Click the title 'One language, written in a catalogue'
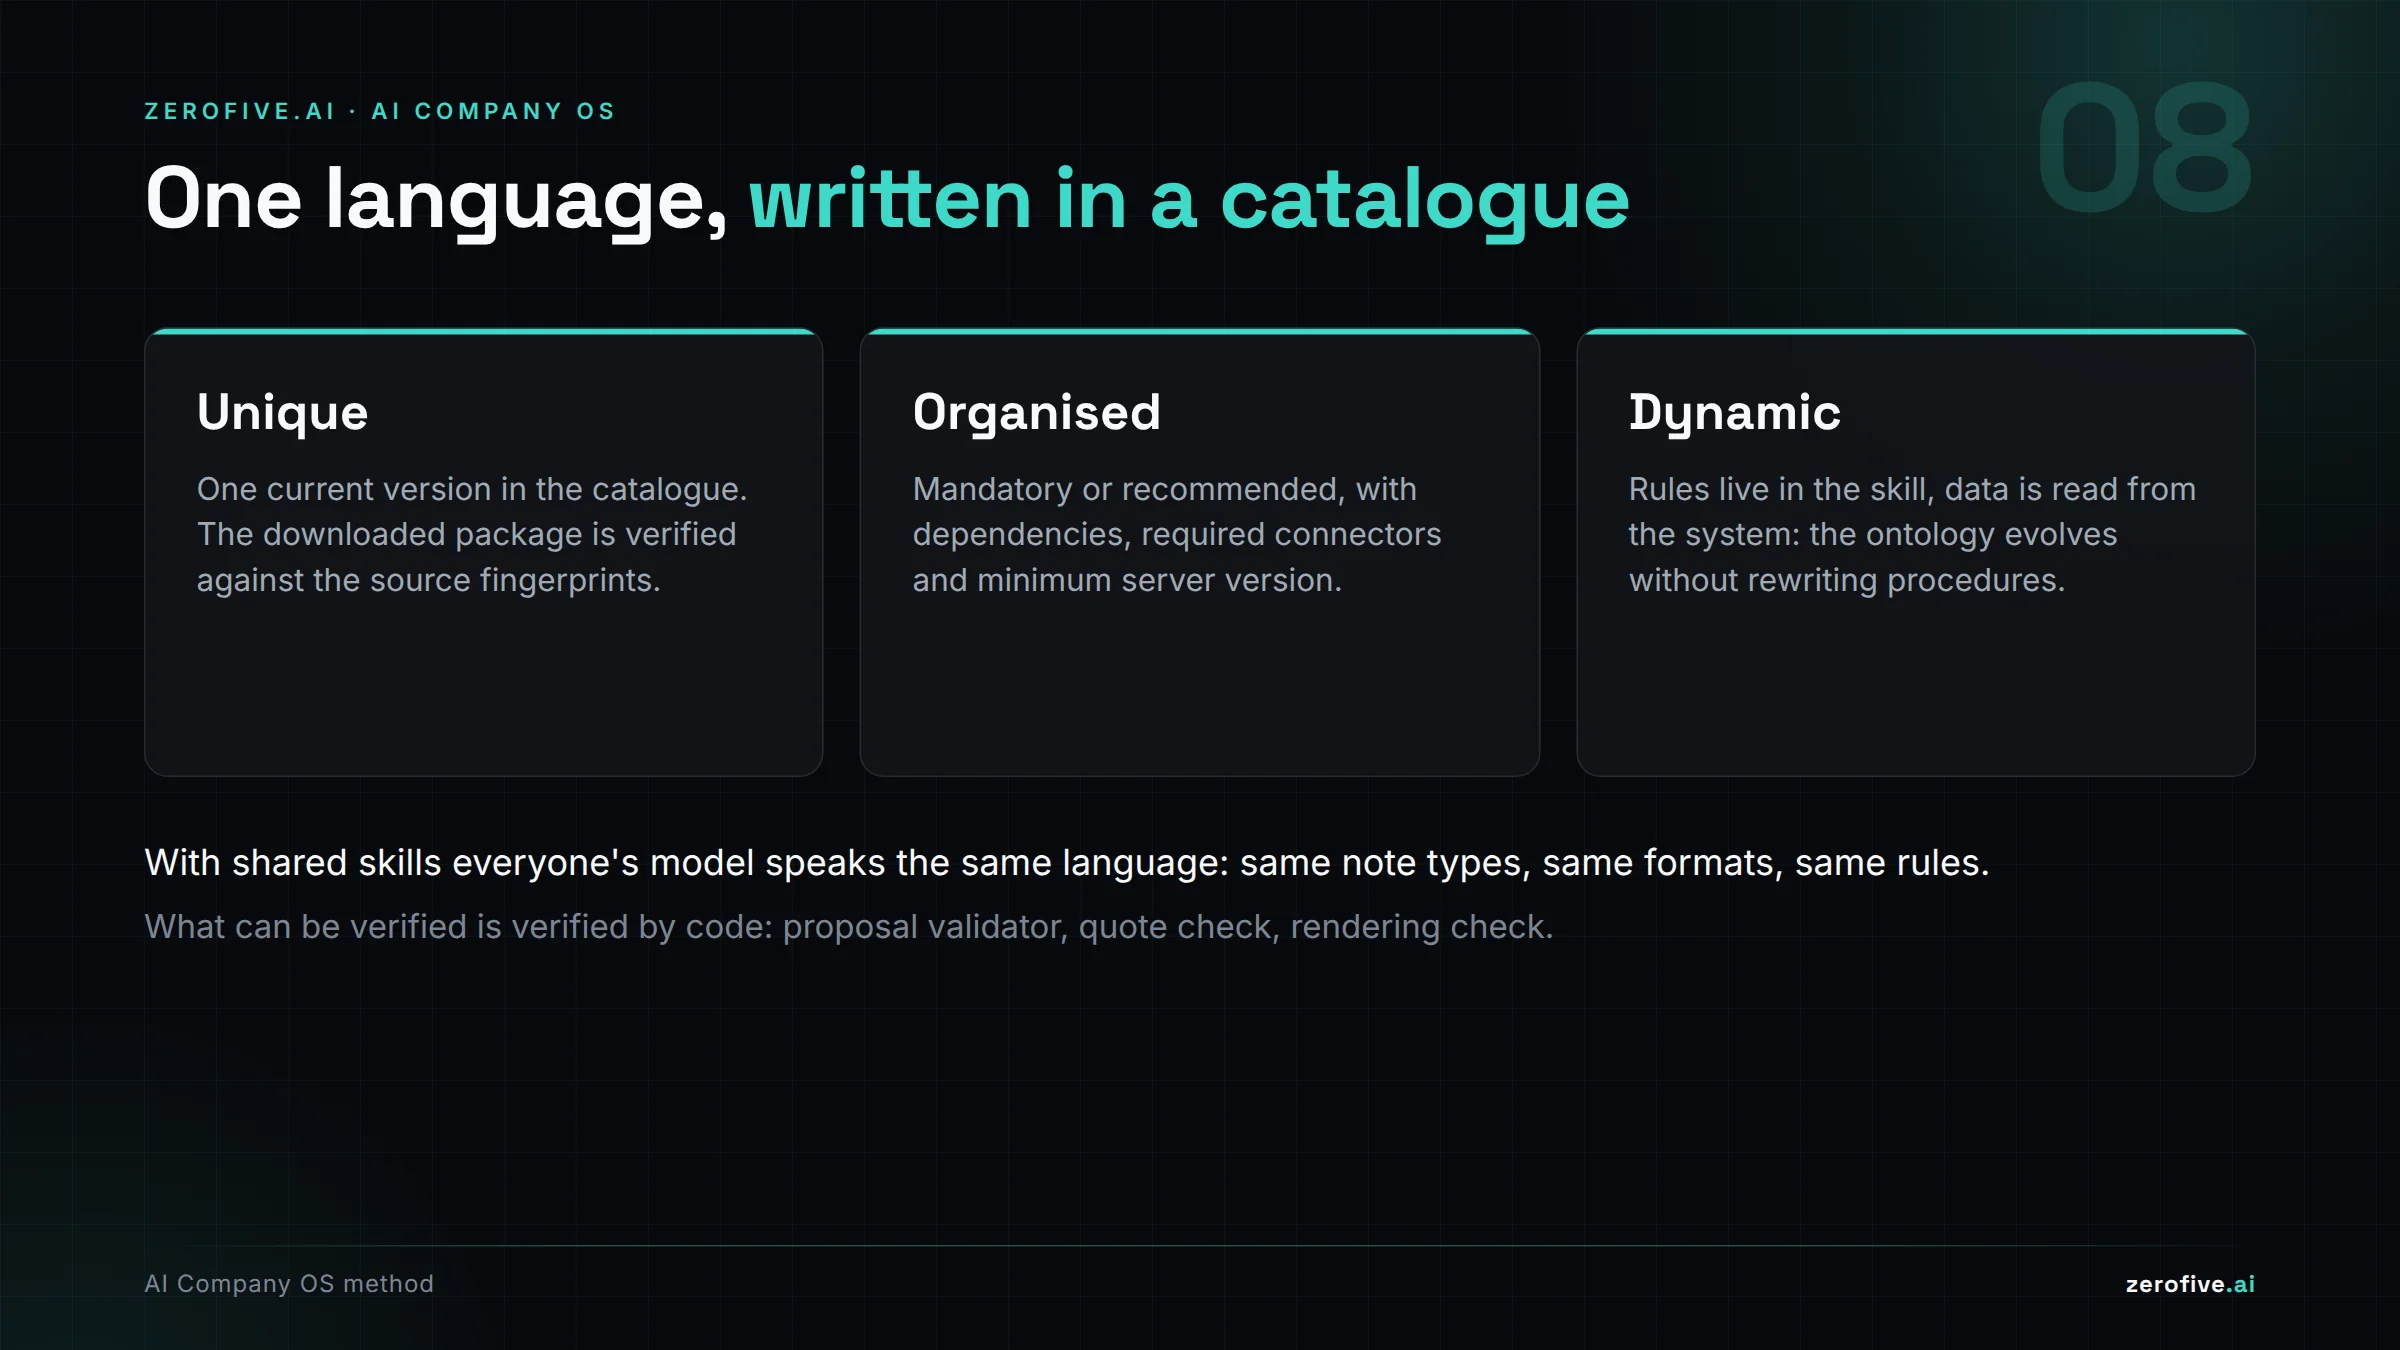The image size is (2400, 1350). point(887,201)
